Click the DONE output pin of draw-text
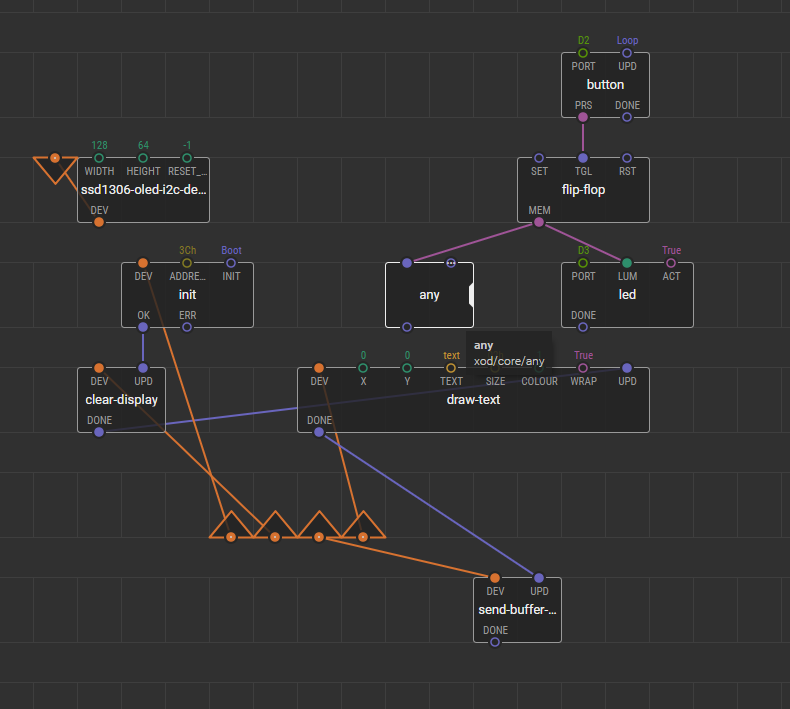The image size is (790, 709). [319, 432]
